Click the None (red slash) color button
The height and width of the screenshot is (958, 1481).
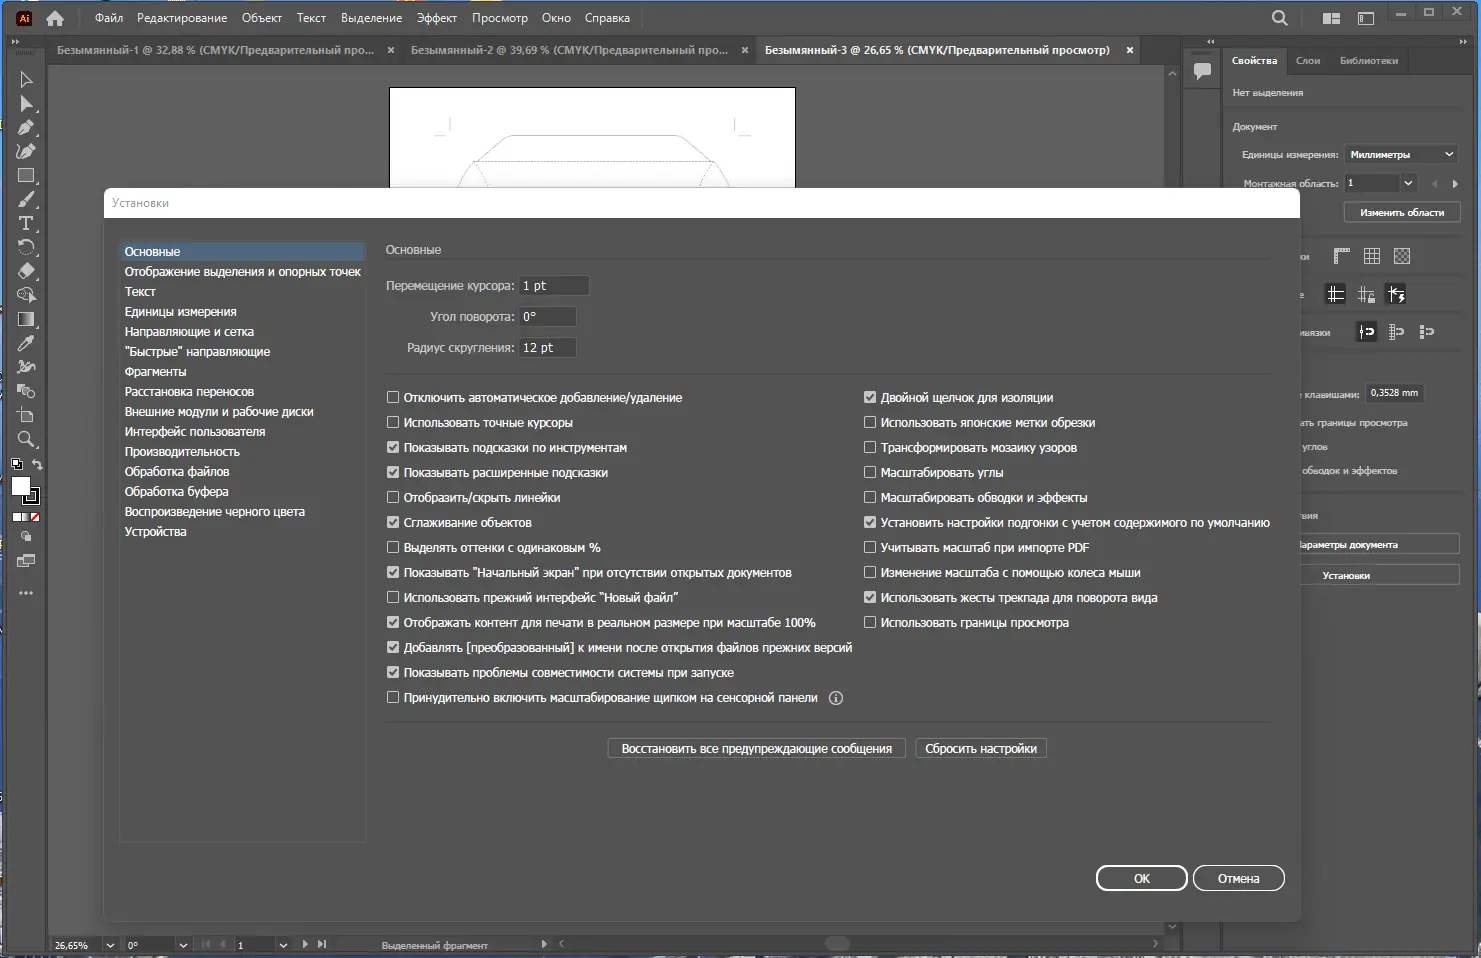point(36,518)
